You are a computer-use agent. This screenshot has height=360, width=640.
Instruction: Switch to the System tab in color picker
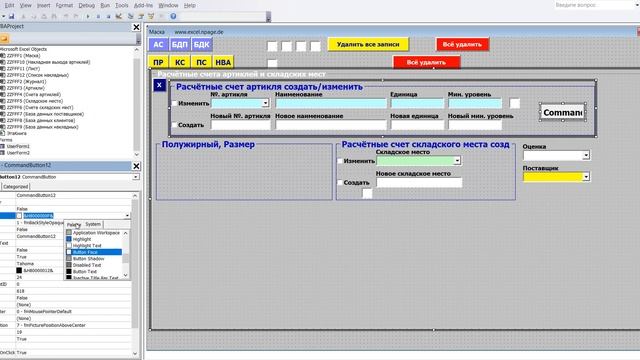[93, 224]
